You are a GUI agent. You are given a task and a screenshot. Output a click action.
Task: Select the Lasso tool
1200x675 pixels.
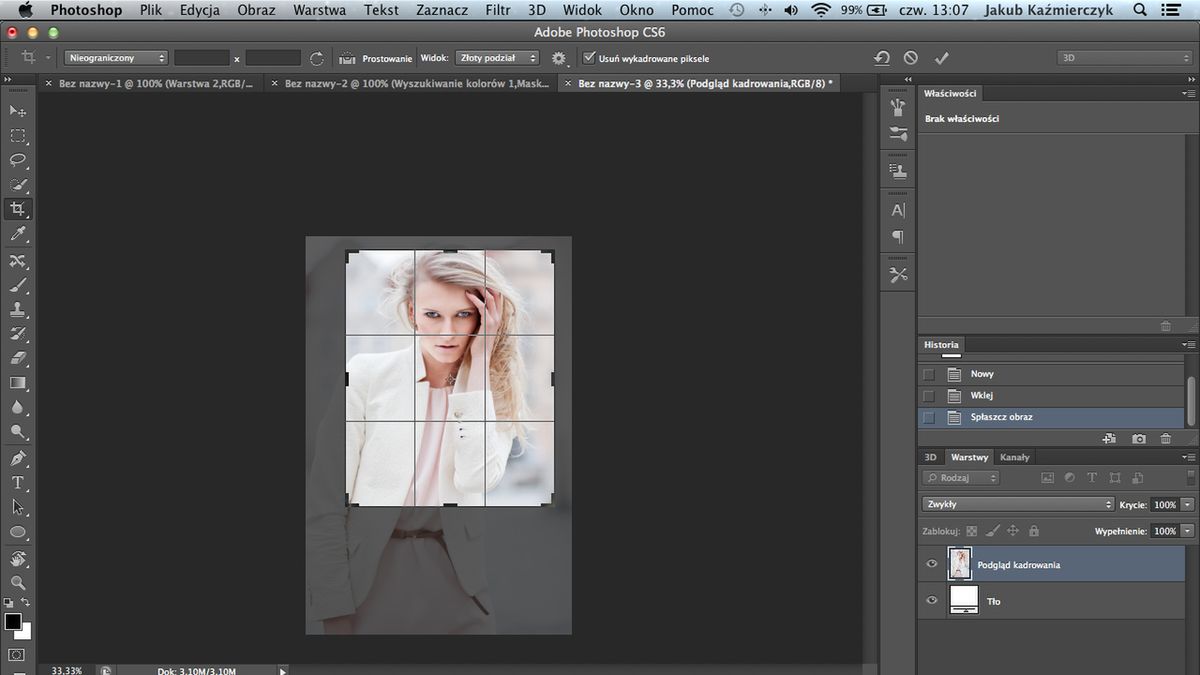click(x=18, y=160)
